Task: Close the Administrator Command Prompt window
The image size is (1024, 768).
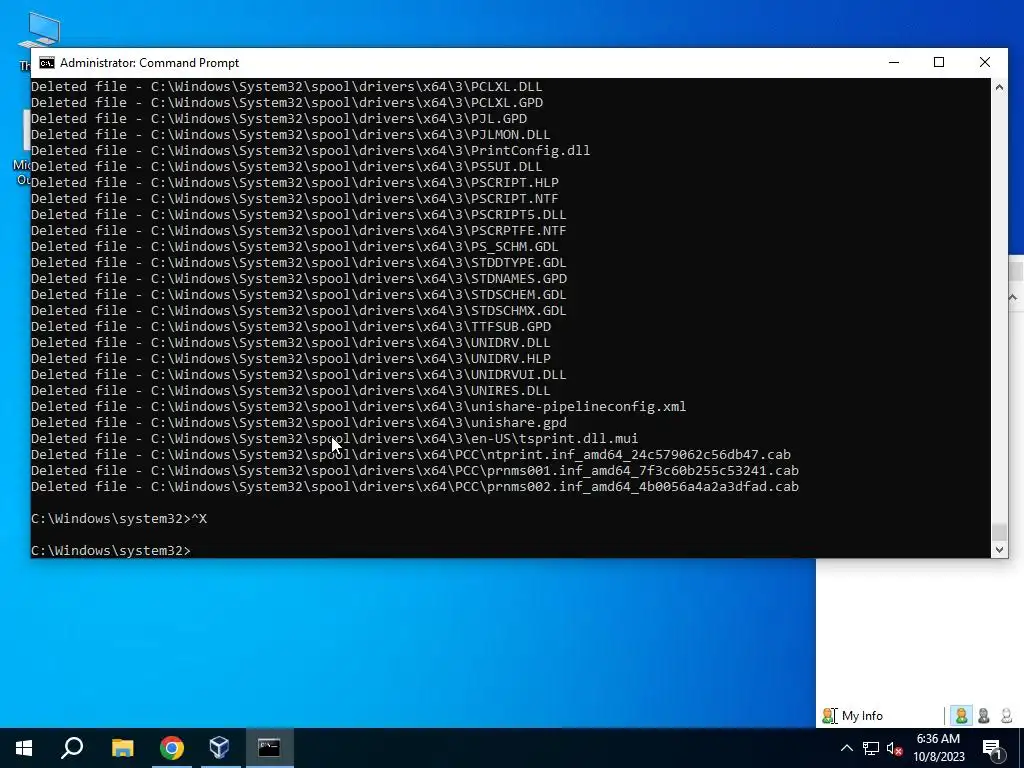Action: [x=985, y=63]
